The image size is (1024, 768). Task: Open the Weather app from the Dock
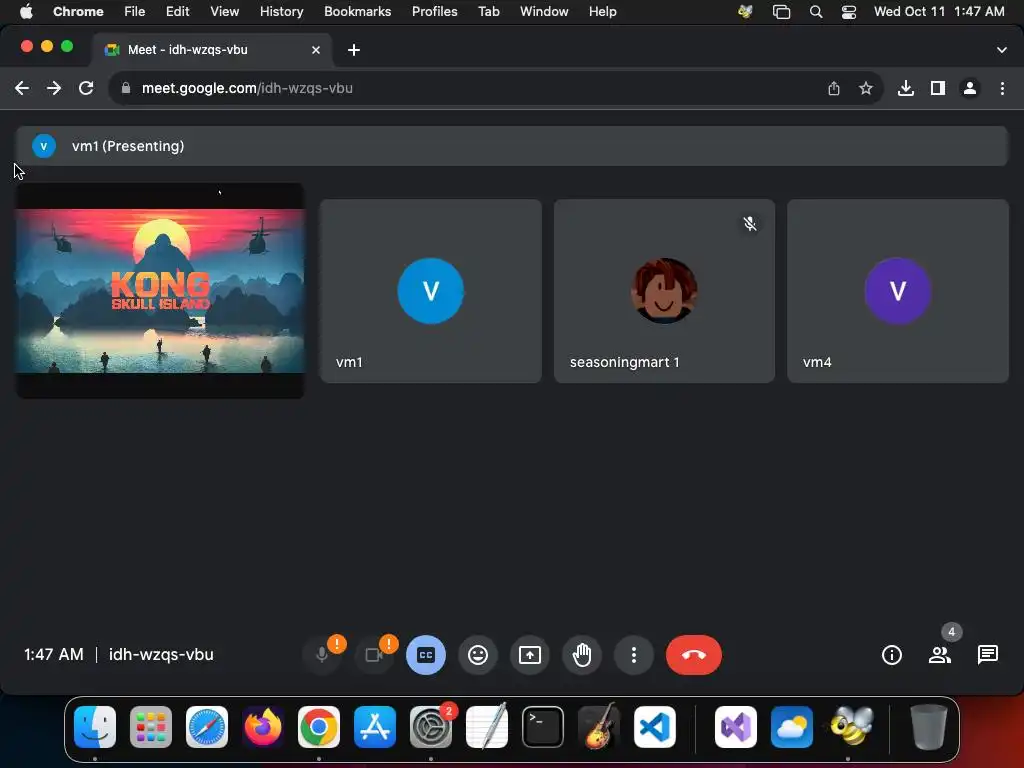[792, 727]
